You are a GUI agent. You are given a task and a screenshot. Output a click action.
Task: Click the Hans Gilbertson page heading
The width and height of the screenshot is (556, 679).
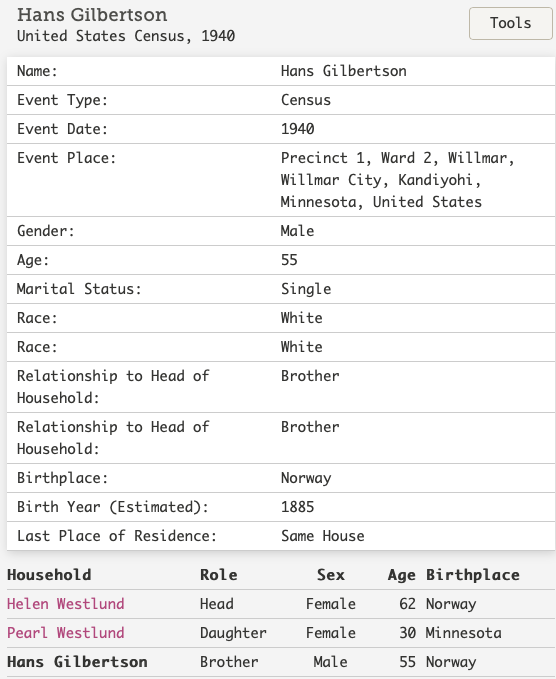[x=92, y=15]
